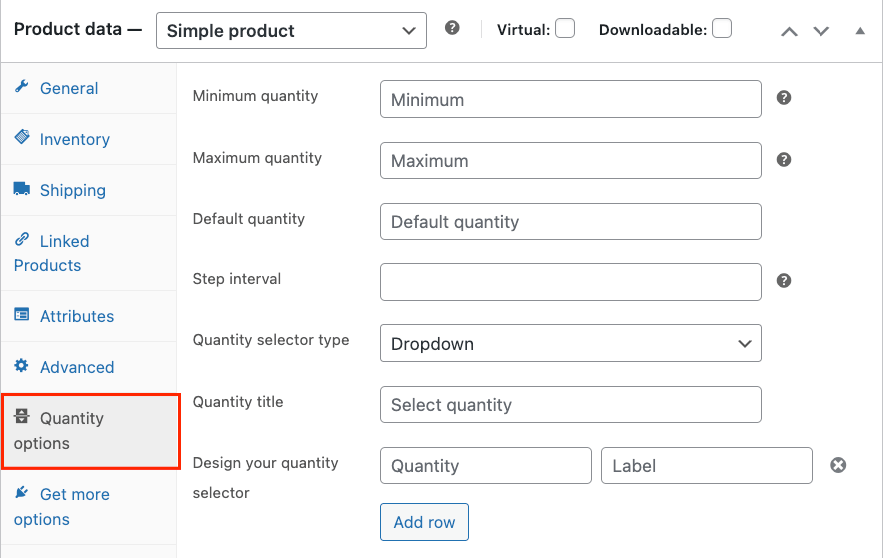
Task: Open Quantity selector type Dropdown menu
Action: coord(570,343)
